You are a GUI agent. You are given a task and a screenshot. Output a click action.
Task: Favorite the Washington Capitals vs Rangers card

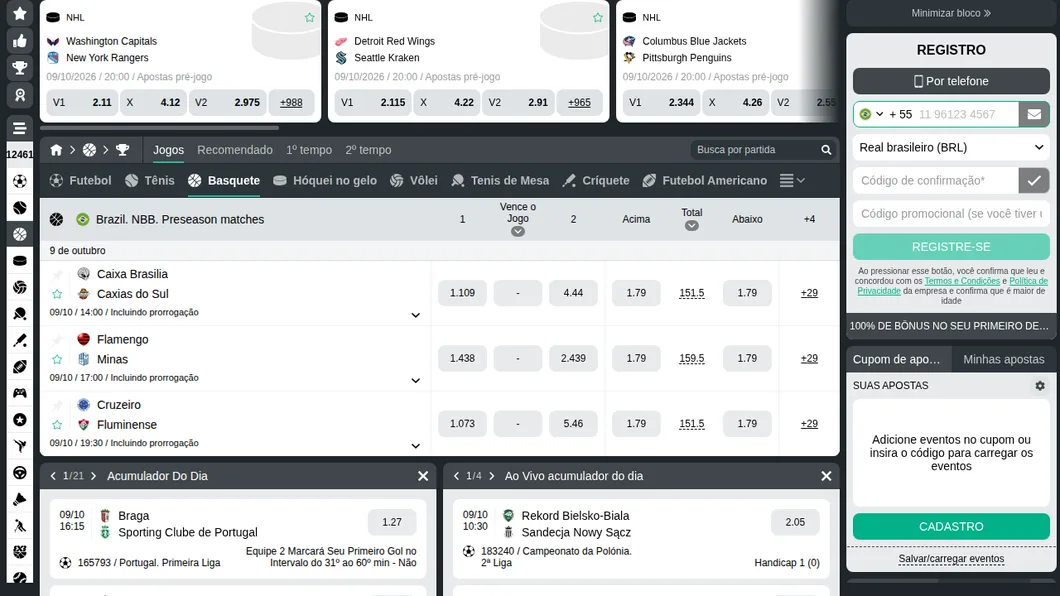310,18
